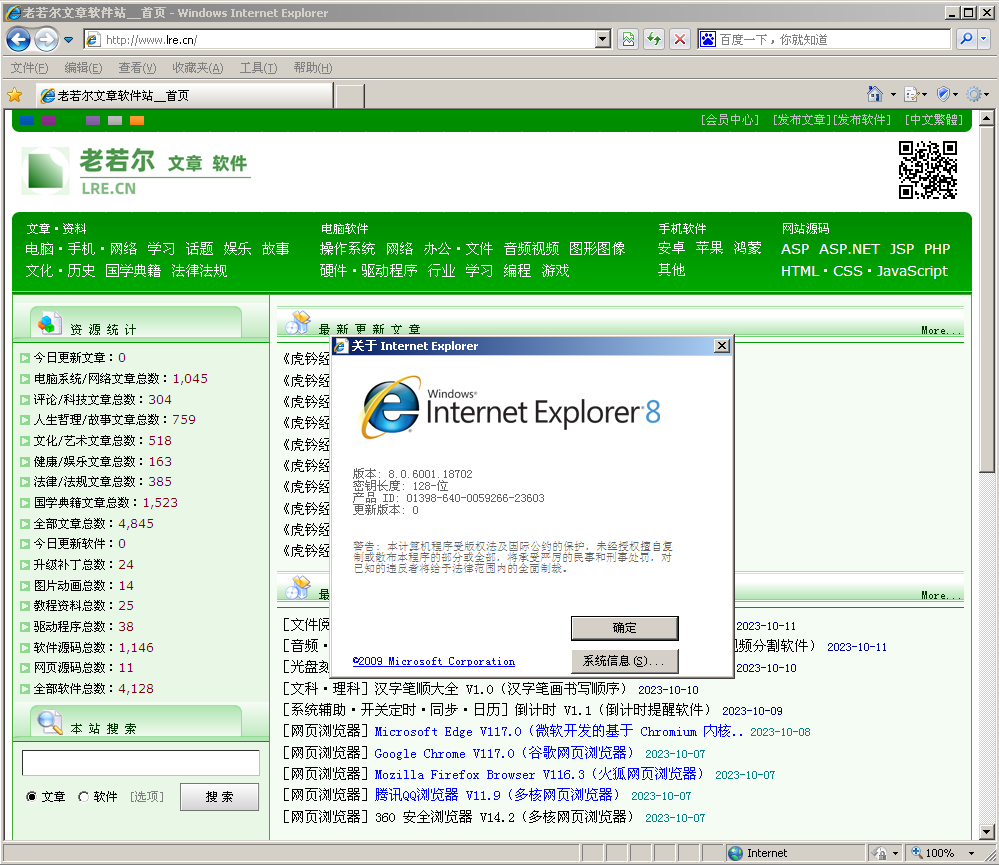
Task: Select the 软件 radio button
Action: click(x=83, y=797)
